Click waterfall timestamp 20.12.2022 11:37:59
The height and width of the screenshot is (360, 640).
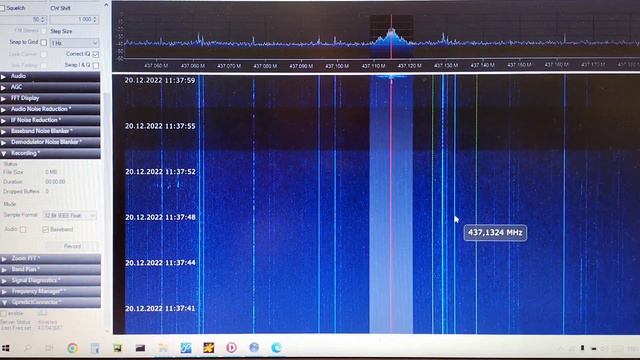(x=160, y=80)
